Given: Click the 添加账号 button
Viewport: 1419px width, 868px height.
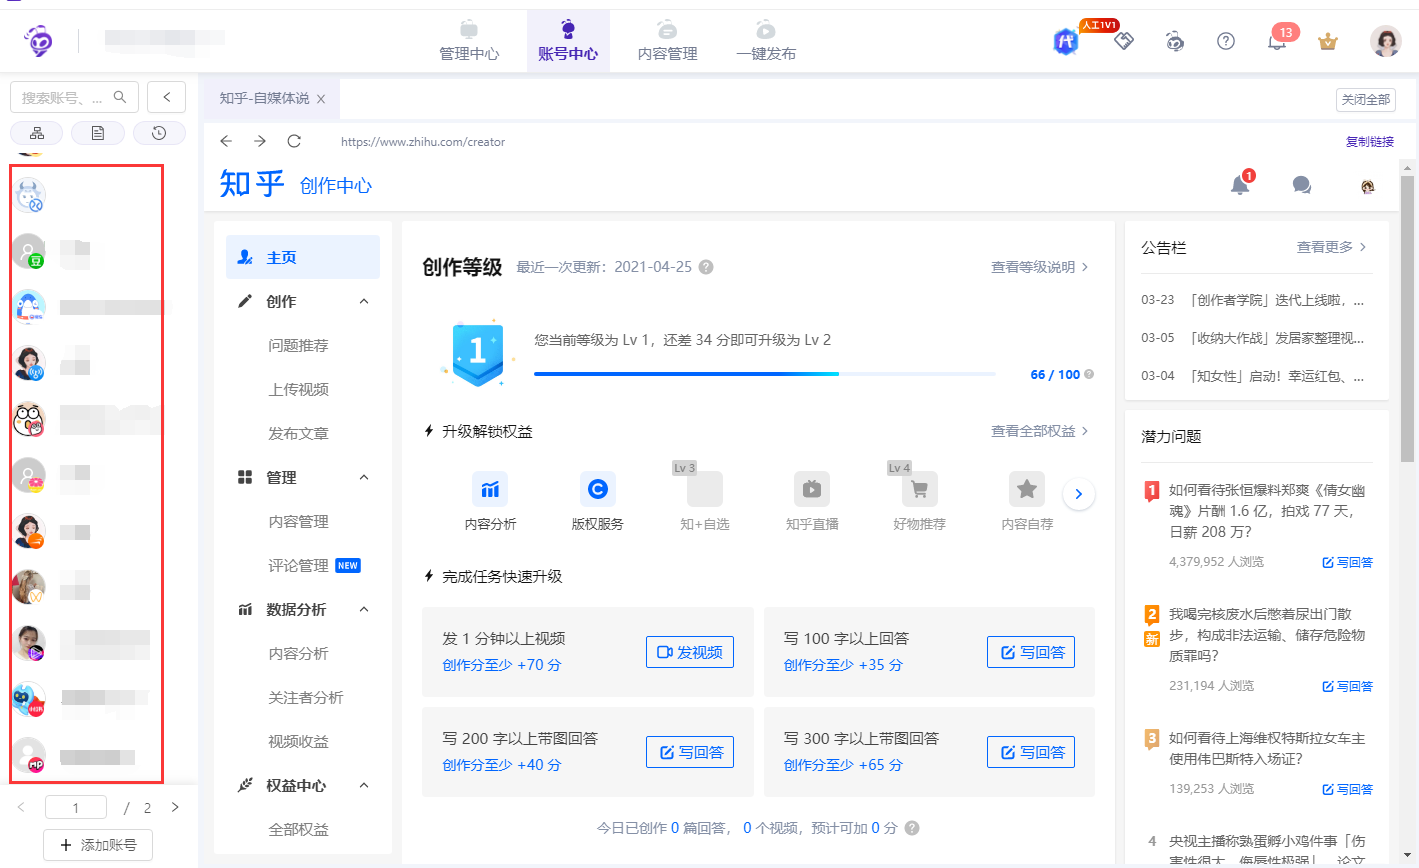Looking at the screenshot, I should 97,844.
